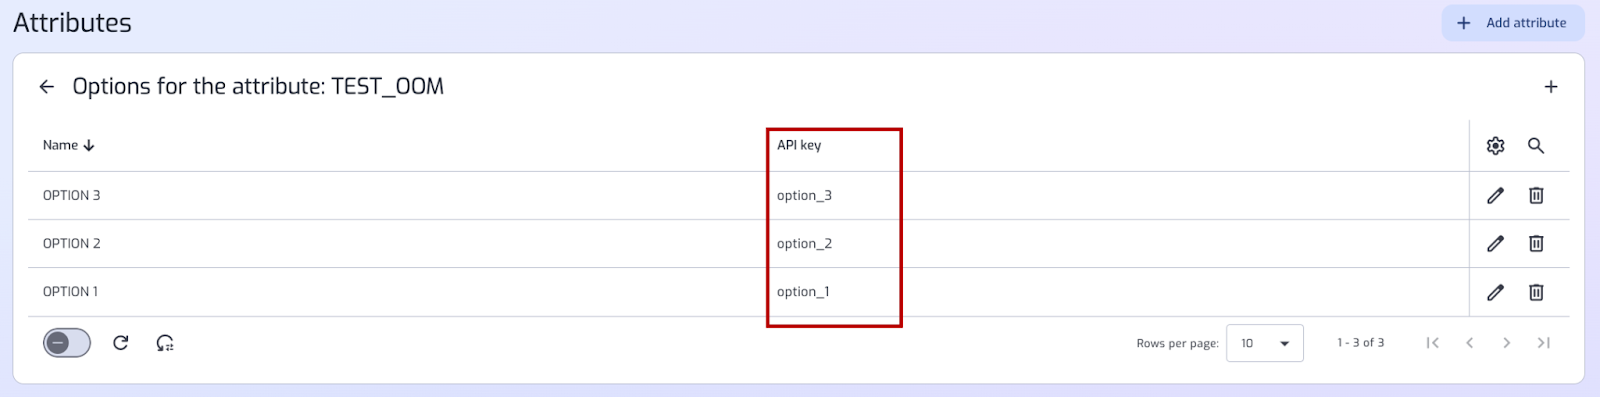
Task: Delete OPTION 3 using trash icon
Action: [1536, 196]
